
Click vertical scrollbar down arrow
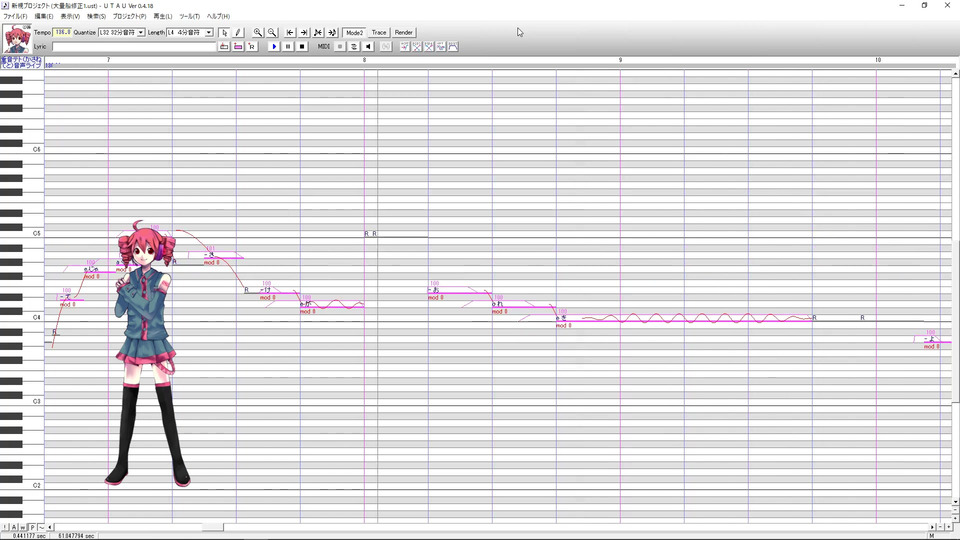(x=956, y=502)
